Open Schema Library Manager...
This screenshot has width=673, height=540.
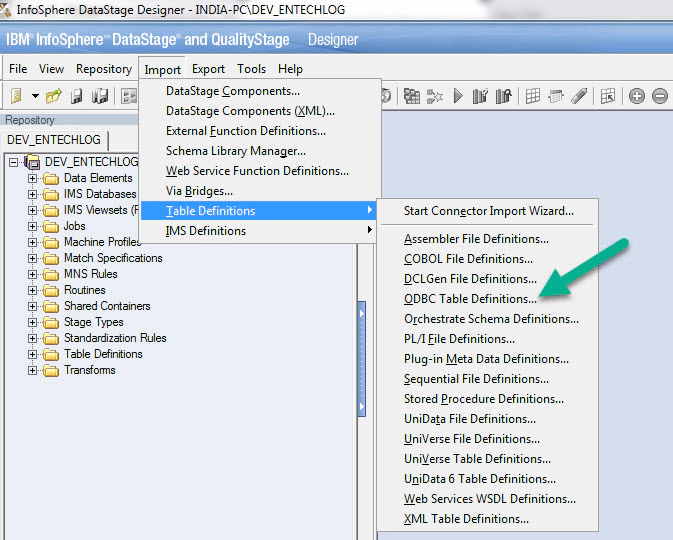pos(259,151)
